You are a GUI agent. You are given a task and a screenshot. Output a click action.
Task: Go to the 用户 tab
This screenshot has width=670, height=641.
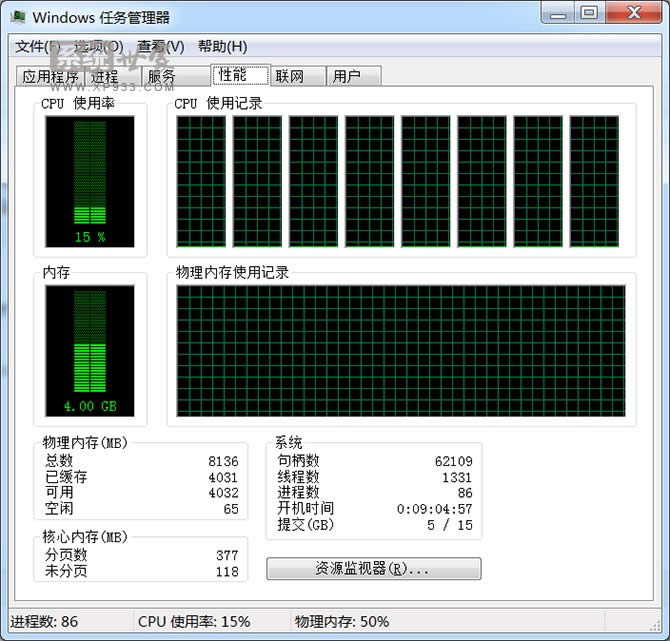point(354,77)
